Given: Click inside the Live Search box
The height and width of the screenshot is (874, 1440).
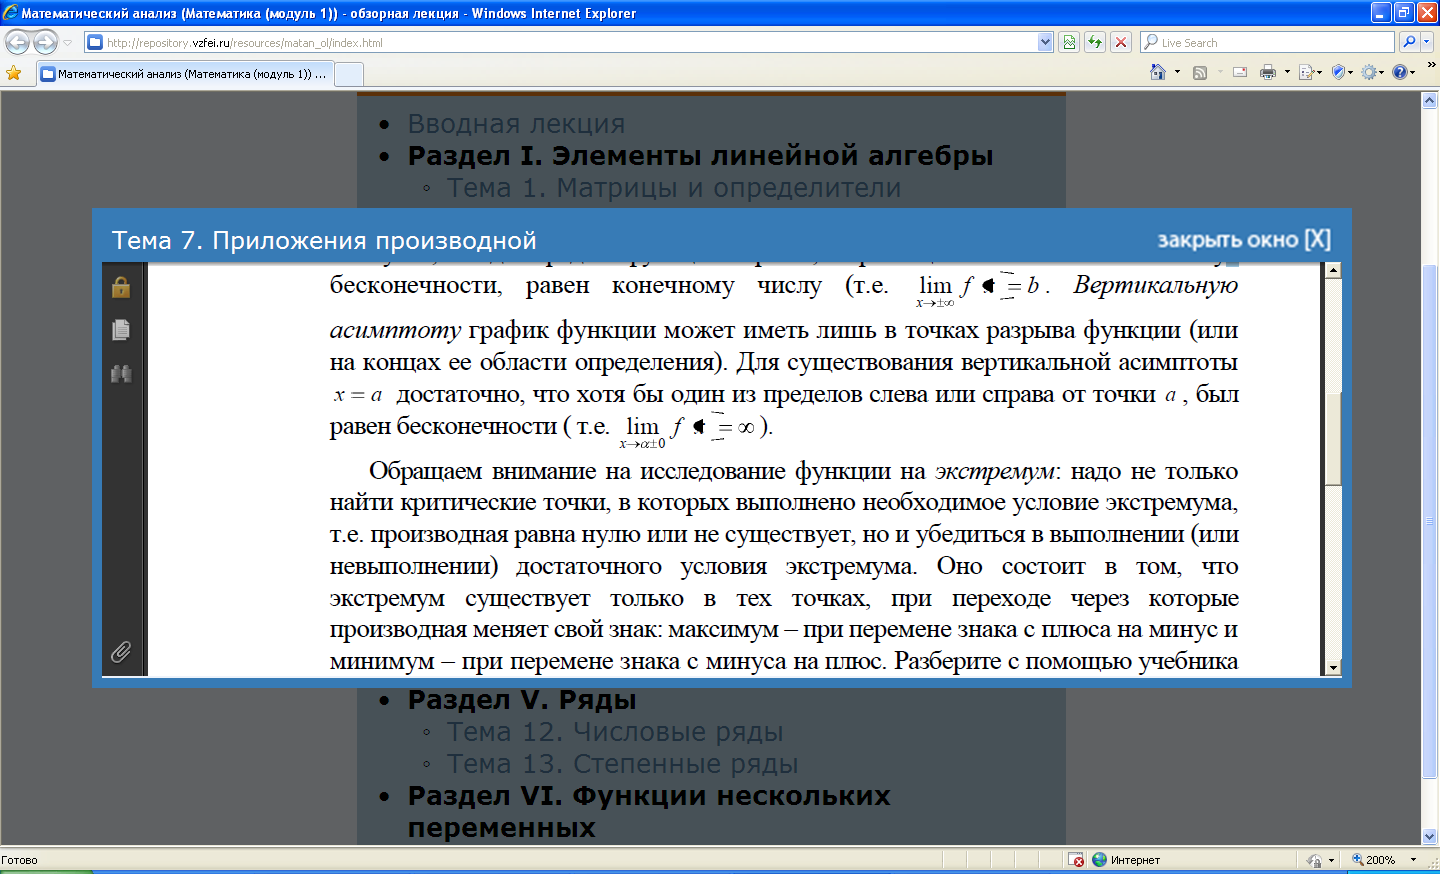Looking at the screenshot, I should tap(1268, 43).
